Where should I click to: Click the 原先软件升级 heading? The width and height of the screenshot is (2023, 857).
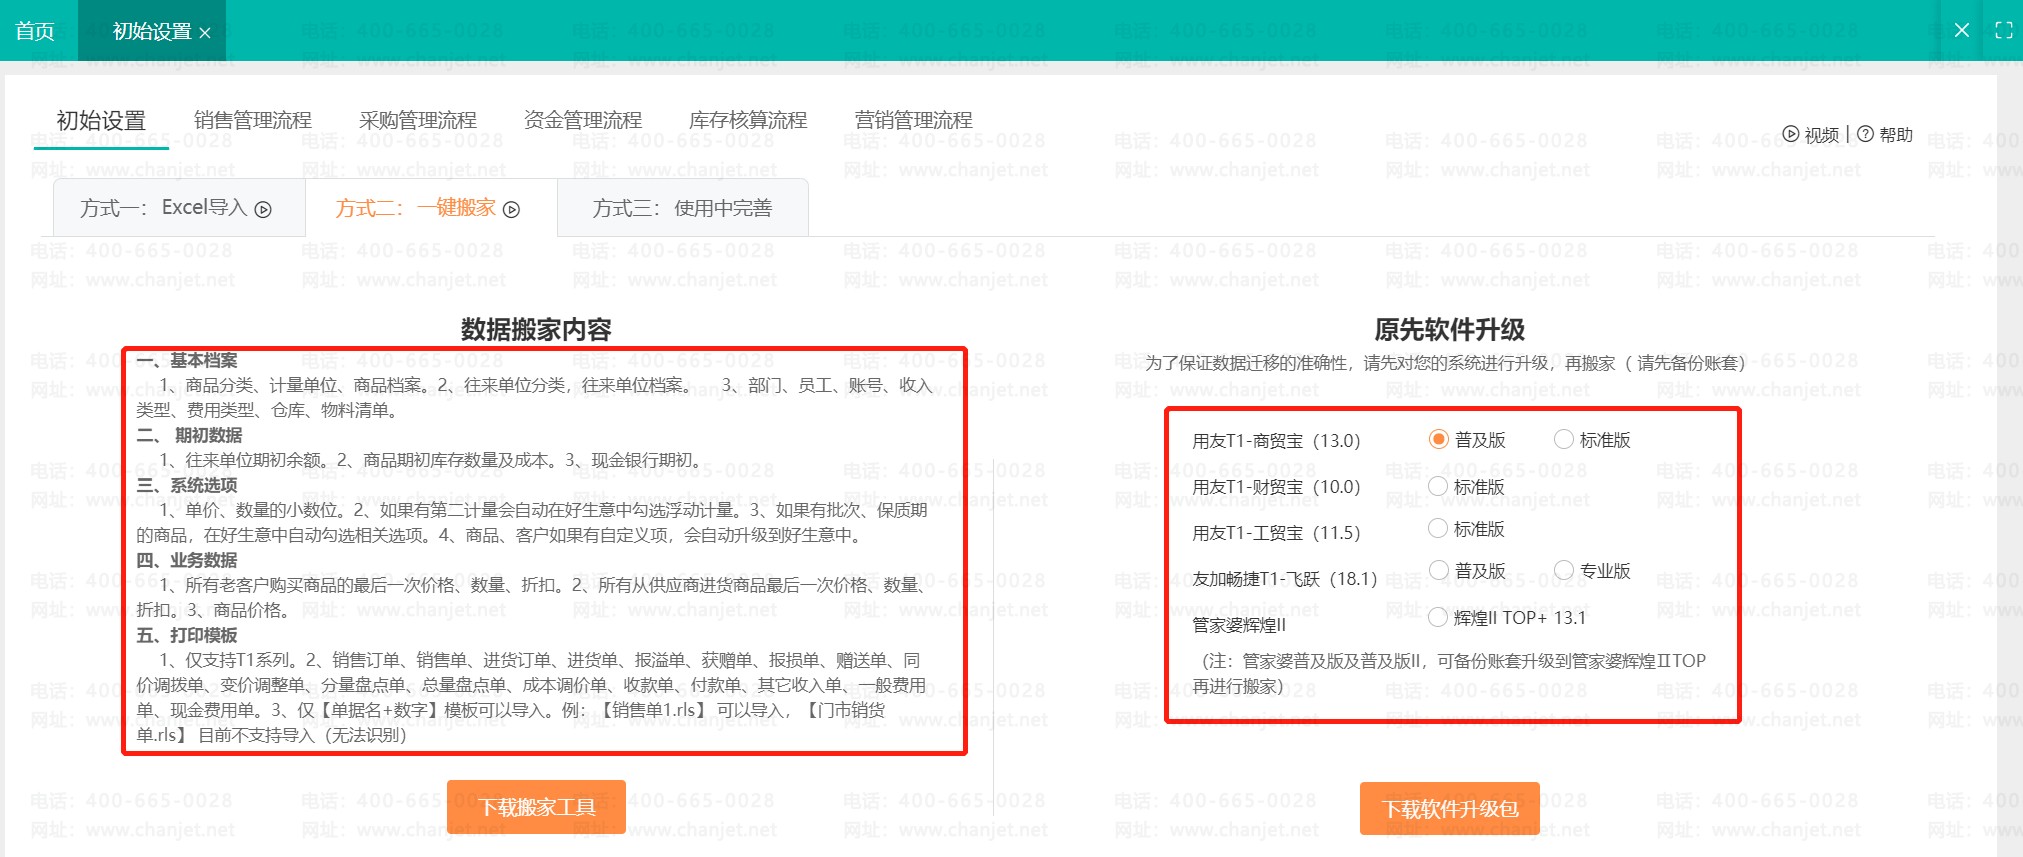pyautogui.click(x=1449, y=329)
